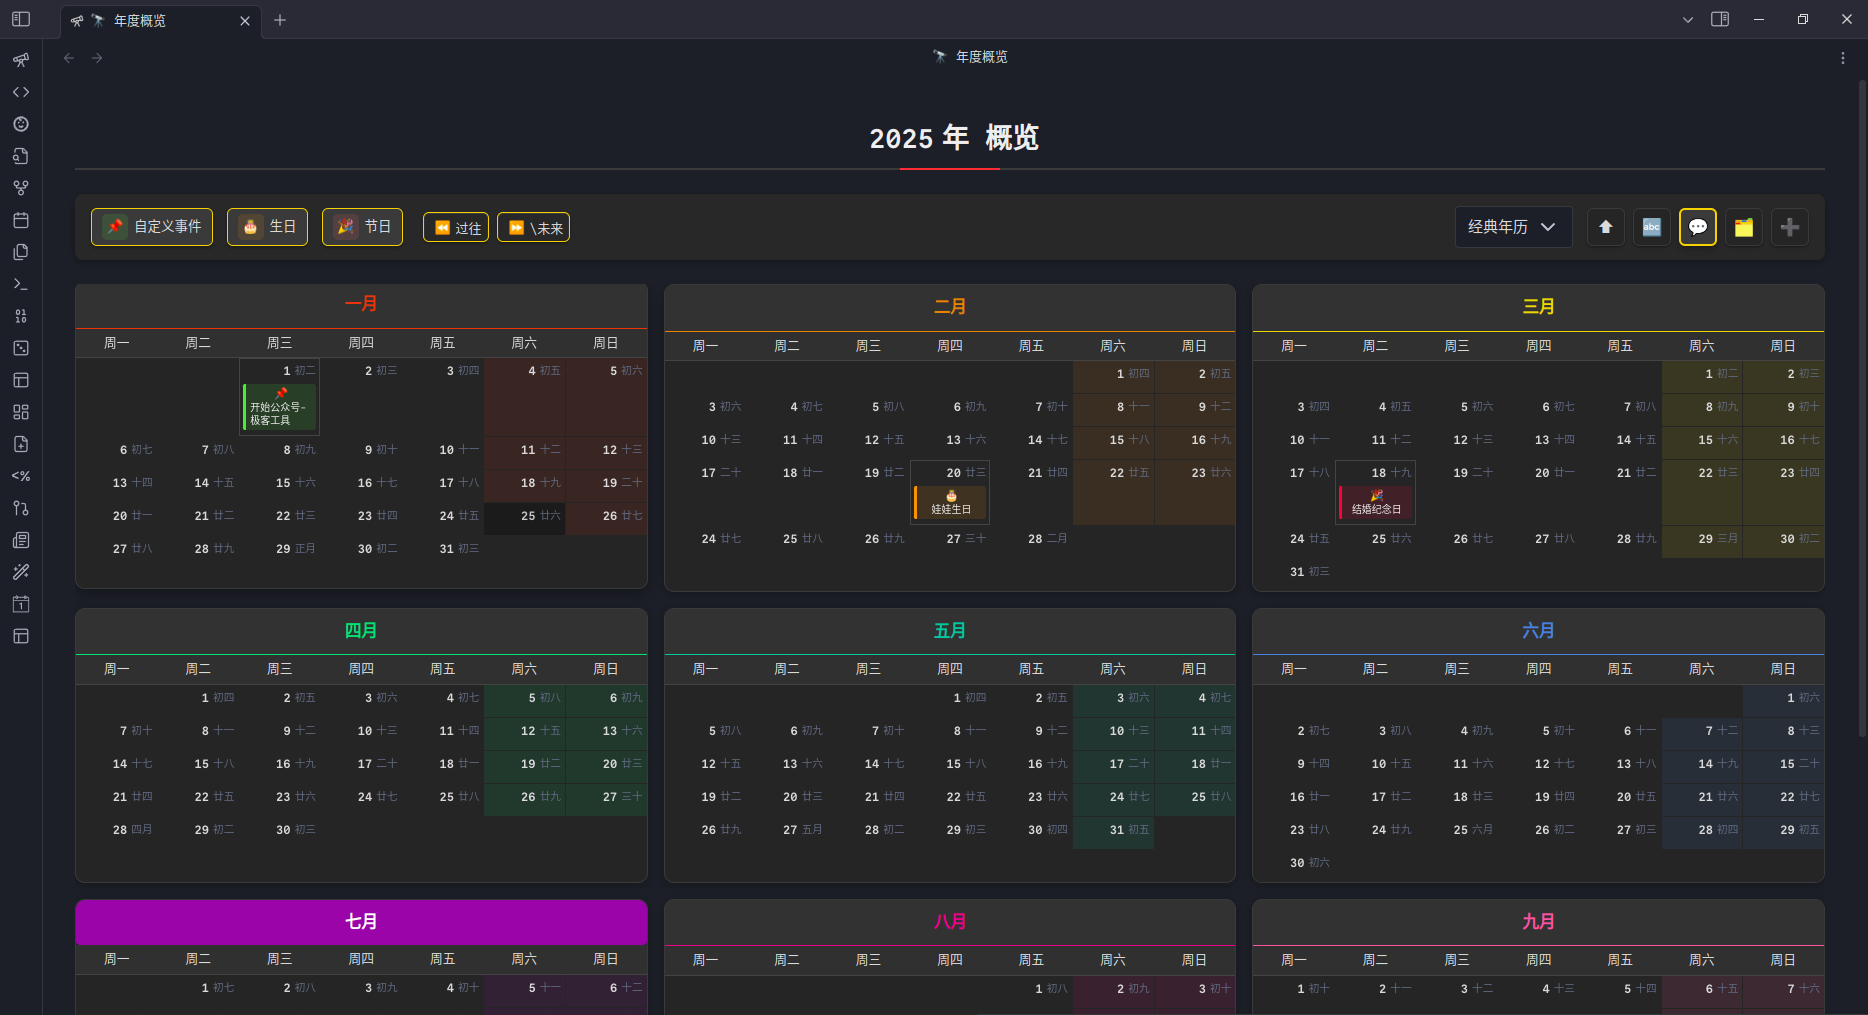Viewport: 1868px width, 1015px height.
Task: Open the tab list dropdown arrow in the title bar
Action: [1688, 20]
